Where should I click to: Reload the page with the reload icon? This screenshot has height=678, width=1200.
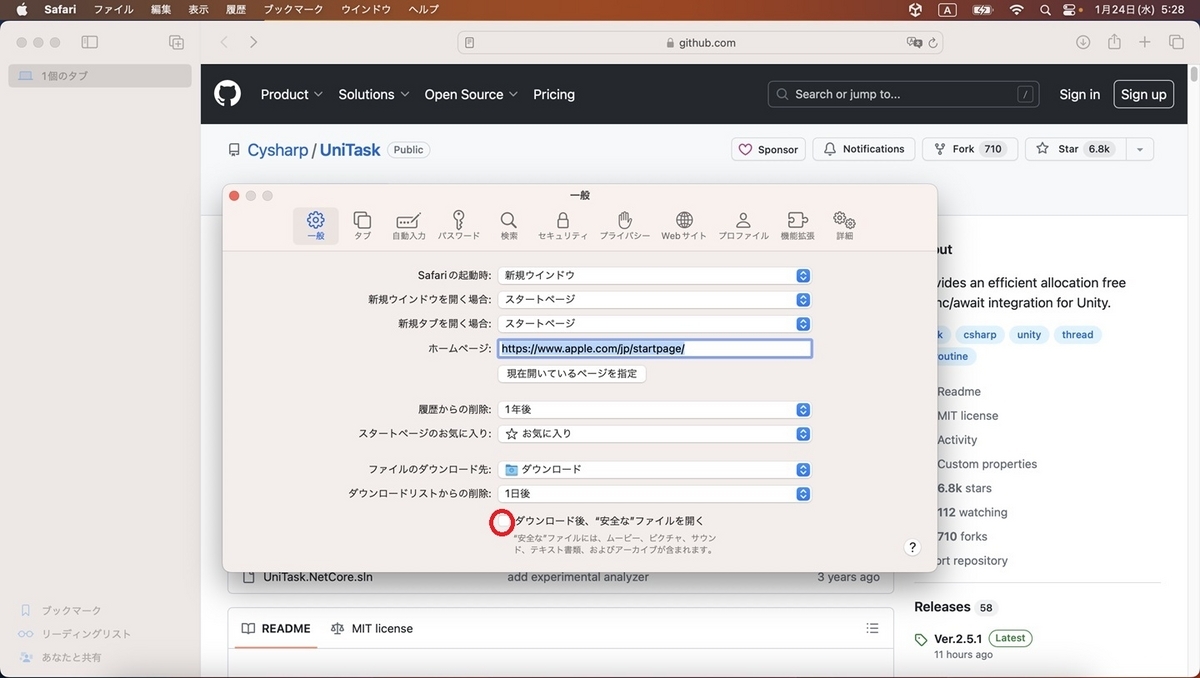(933, 43)
